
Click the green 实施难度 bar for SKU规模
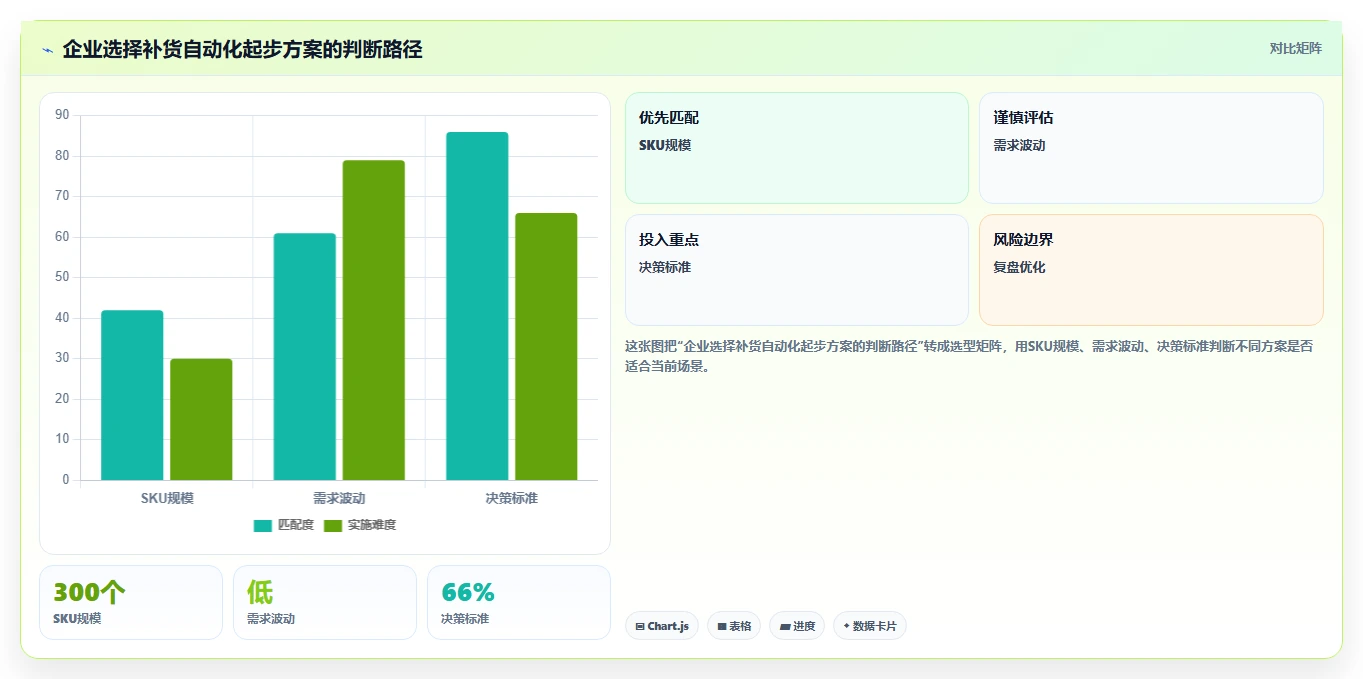[x=201, y=419]
